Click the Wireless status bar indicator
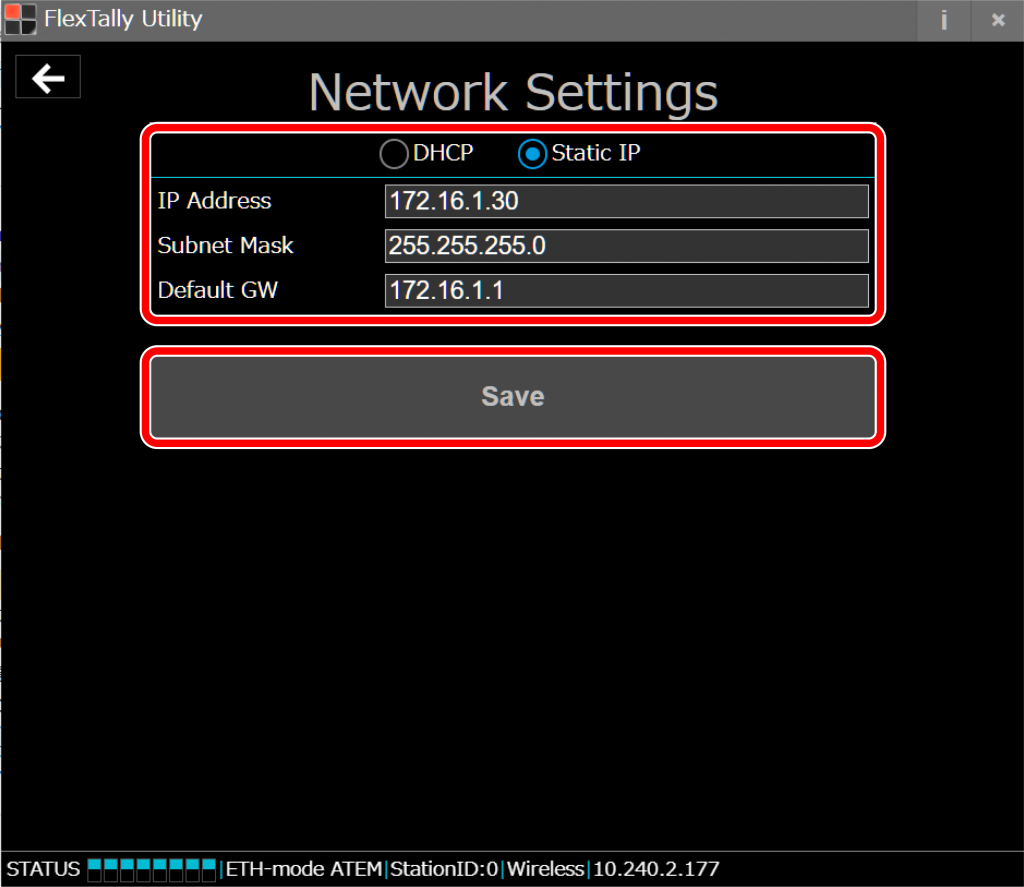The height and width of the screenshot is (887, 1024). point(545,869)
